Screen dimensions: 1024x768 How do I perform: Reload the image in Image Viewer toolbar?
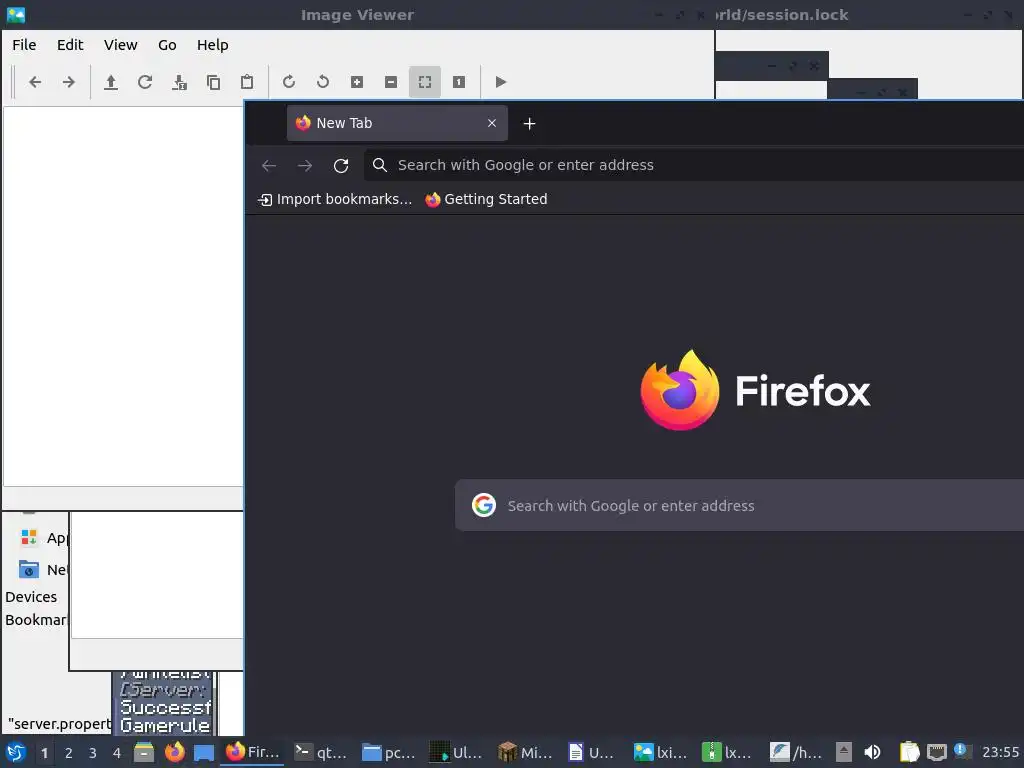[145, 82]
